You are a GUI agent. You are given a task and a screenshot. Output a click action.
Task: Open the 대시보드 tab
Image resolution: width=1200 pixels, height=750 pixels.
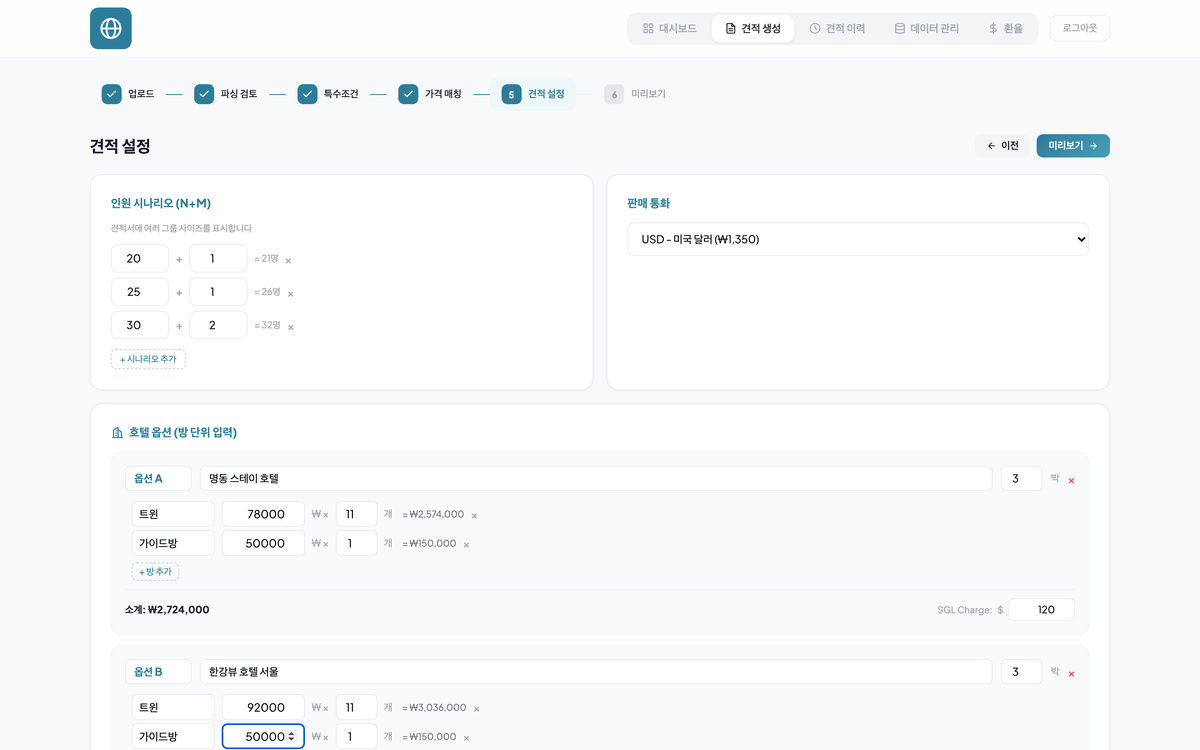(670, 28)
